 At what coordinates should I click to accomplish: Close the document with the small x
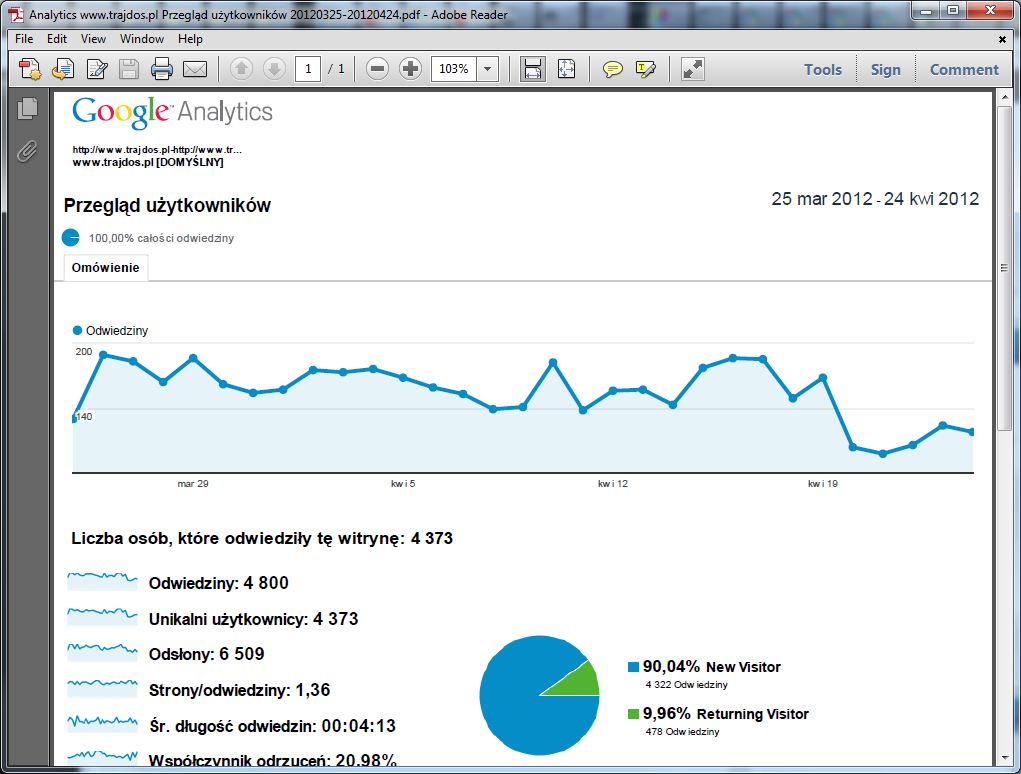click(1002, 40)
